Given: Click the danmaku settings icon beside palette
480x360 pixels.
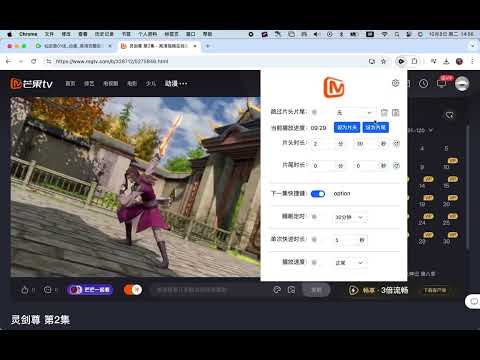Looking at the screenshot, I should coord(291,290).
